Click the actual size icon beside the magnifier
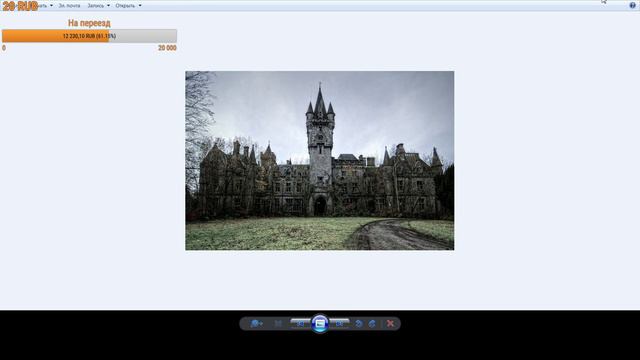The image size is (640, 360). [278, 324]
